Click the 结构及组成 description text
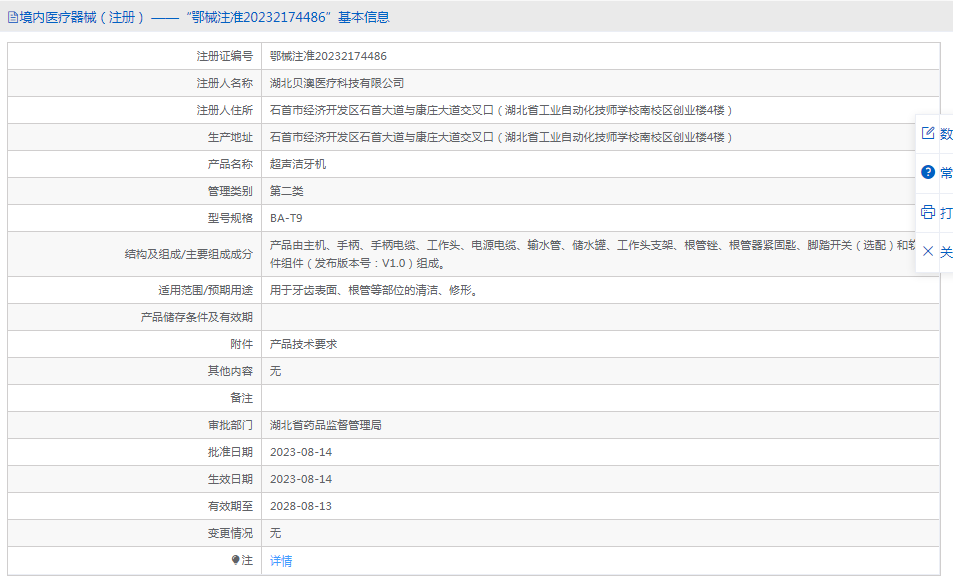 tap(593, 254)
